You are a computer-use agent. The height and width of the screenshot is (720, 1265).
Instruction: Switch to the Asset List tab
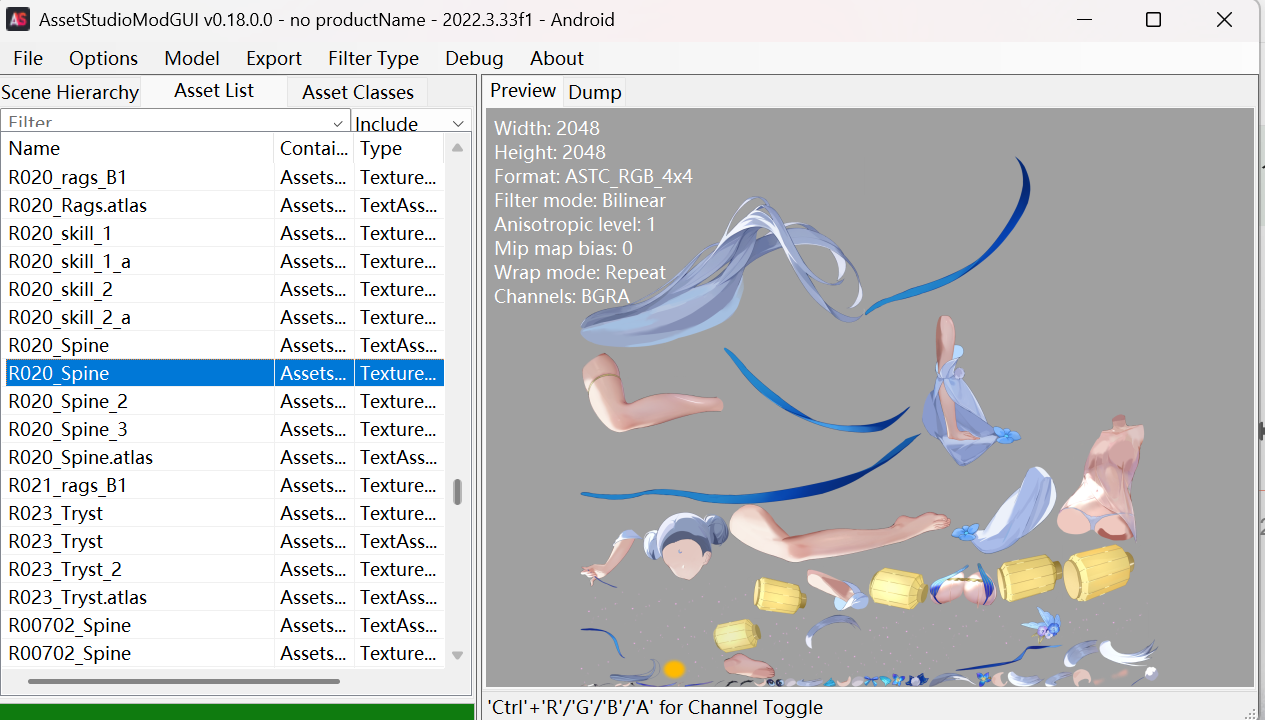[214, 91]
